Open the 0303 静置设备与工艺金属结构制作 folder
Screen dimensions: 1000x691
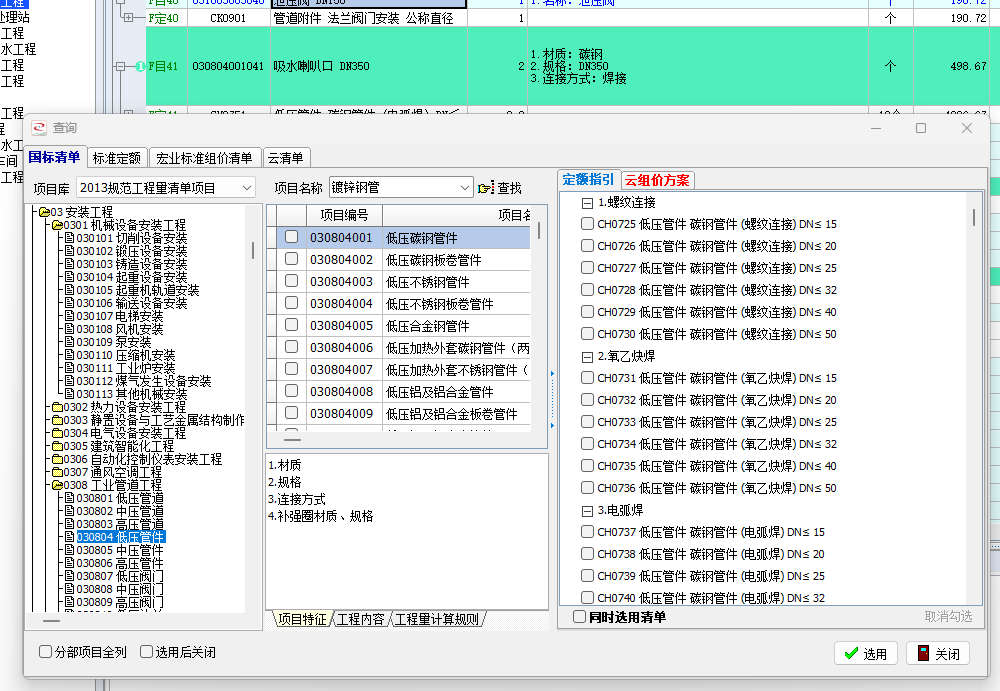57,420
